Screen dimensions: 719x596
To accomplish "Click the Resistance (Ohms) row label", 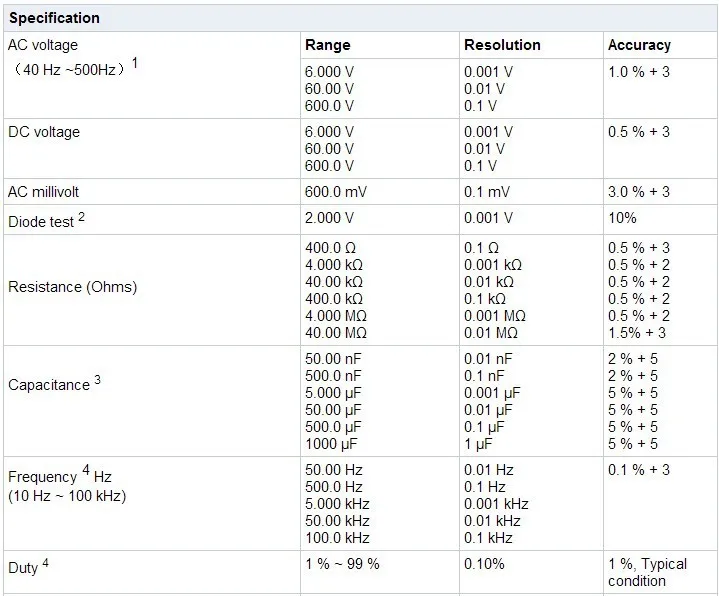I will click(x=72, y=287).
